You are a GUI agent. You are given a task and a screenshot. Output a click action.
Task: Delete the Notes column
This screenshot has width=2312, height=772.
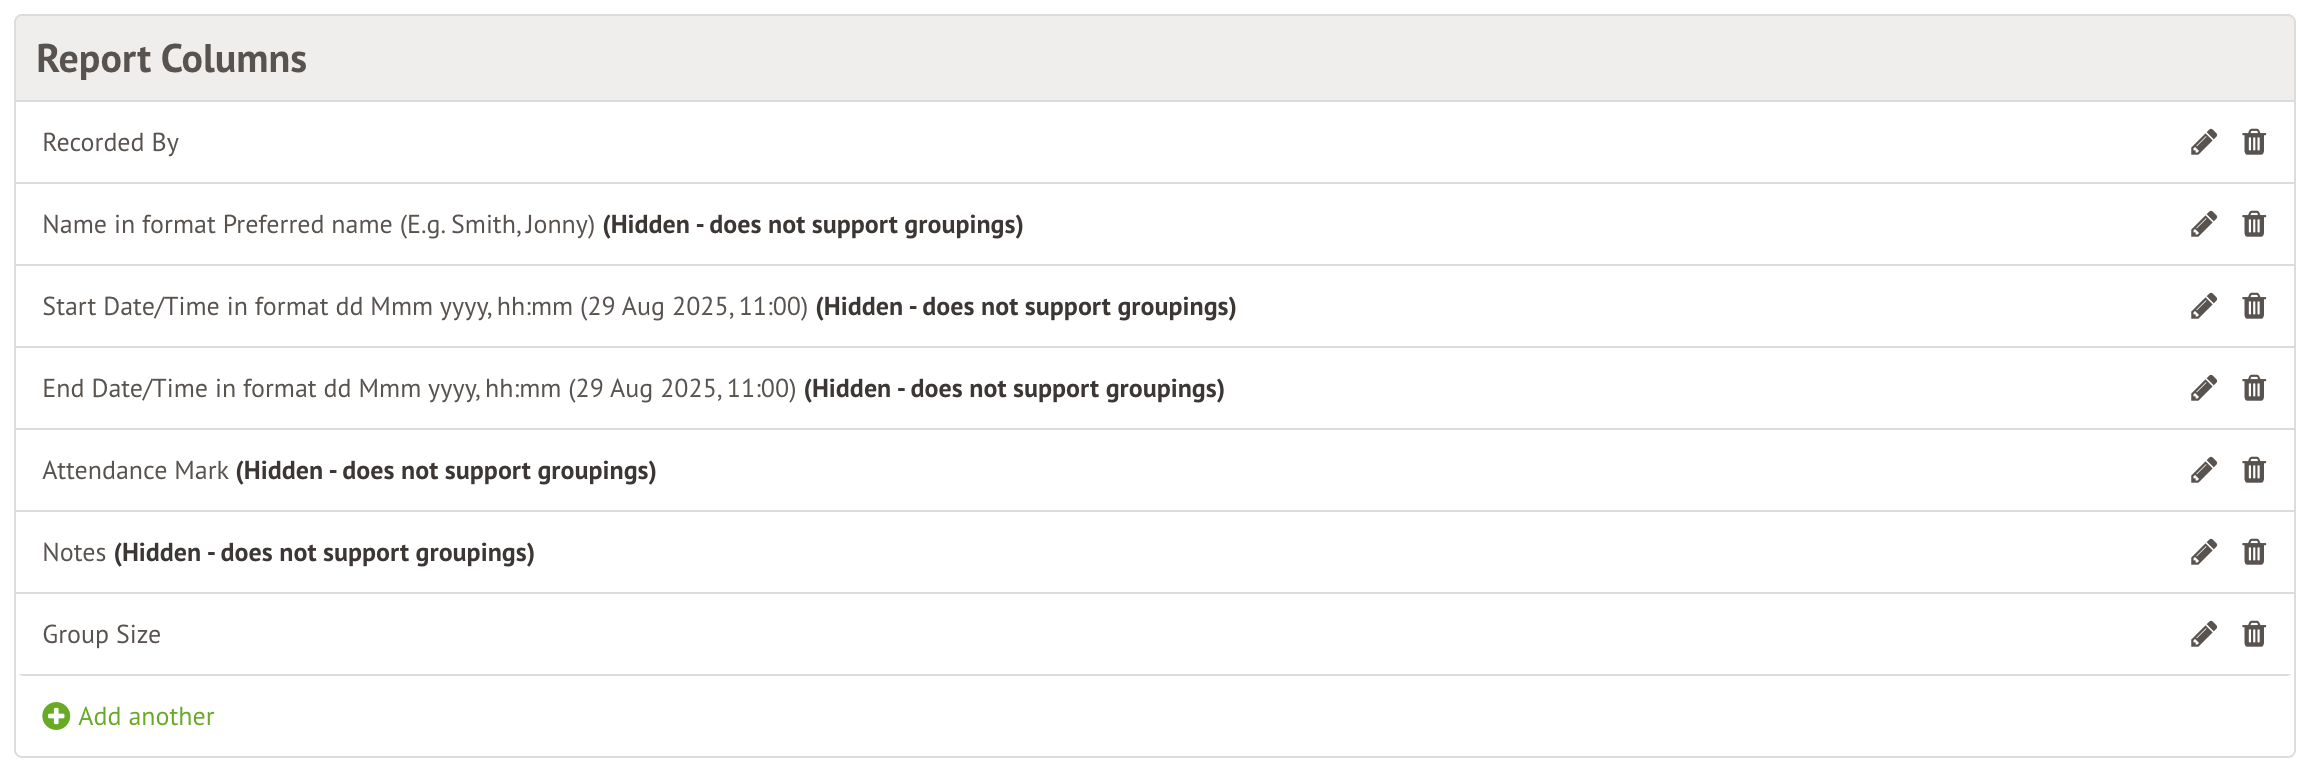click(x=2254, y=552)
